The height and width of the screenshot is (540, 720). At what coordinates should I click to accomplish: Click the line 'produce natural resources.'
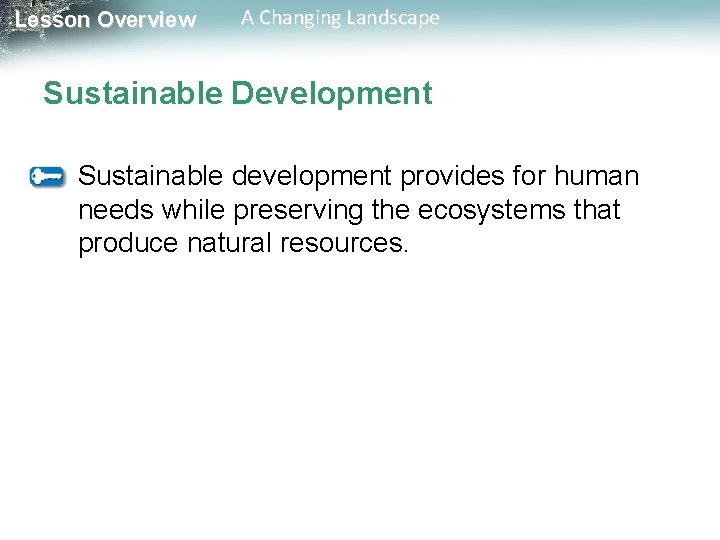point(243,243)
